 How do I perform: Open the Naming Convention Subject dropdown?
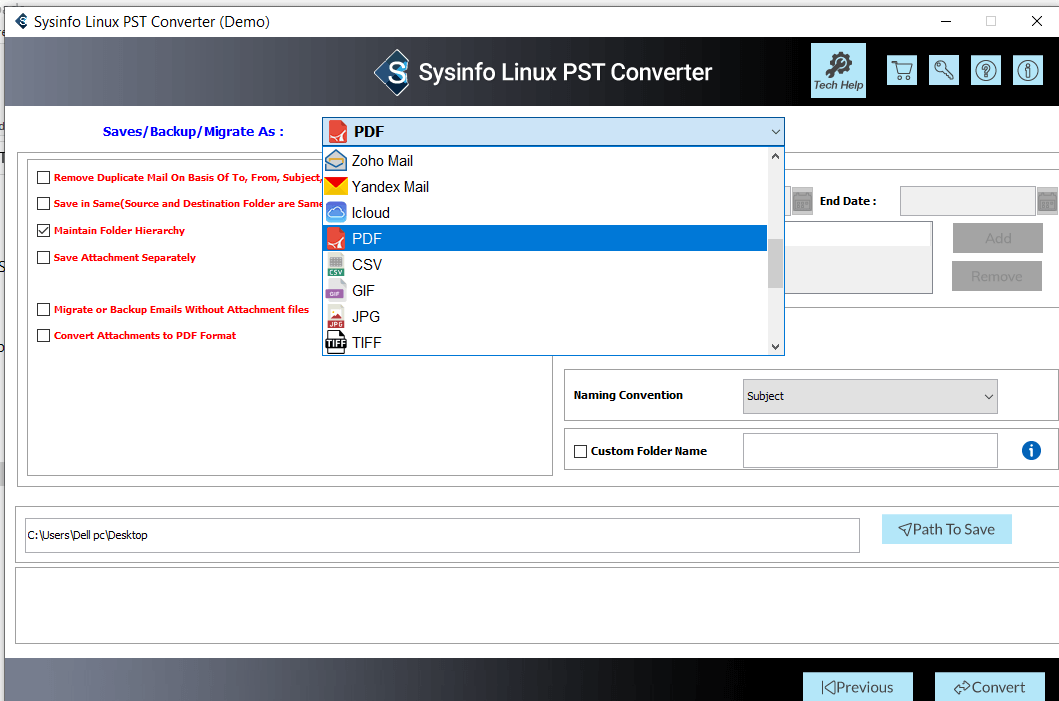point(870,396)
